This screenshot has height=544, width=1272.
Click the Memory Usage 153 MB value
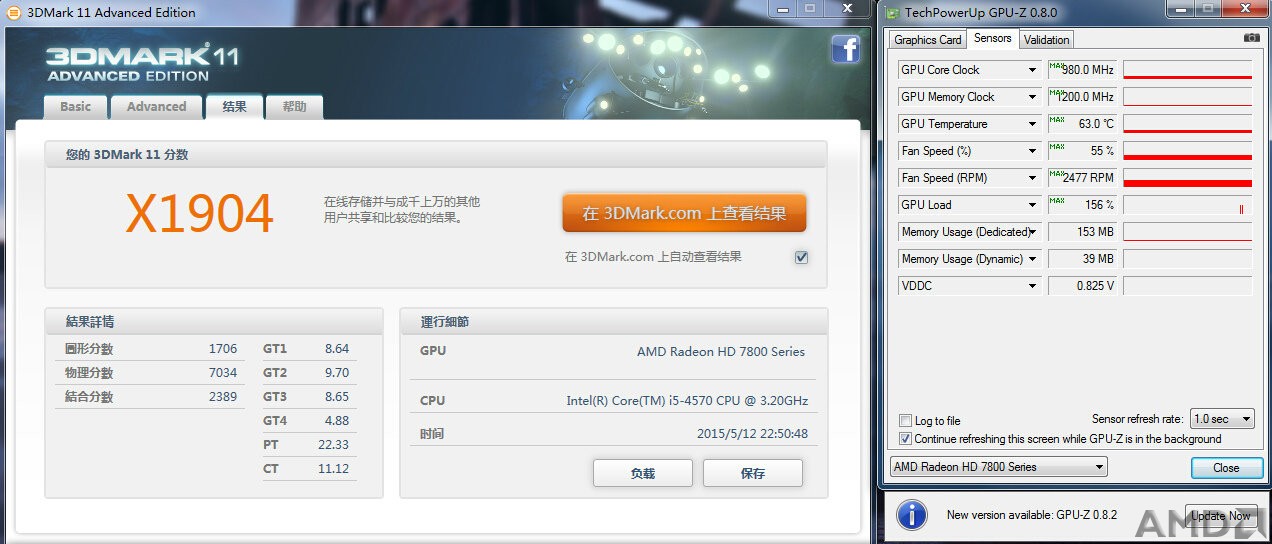click(1082, 232)
